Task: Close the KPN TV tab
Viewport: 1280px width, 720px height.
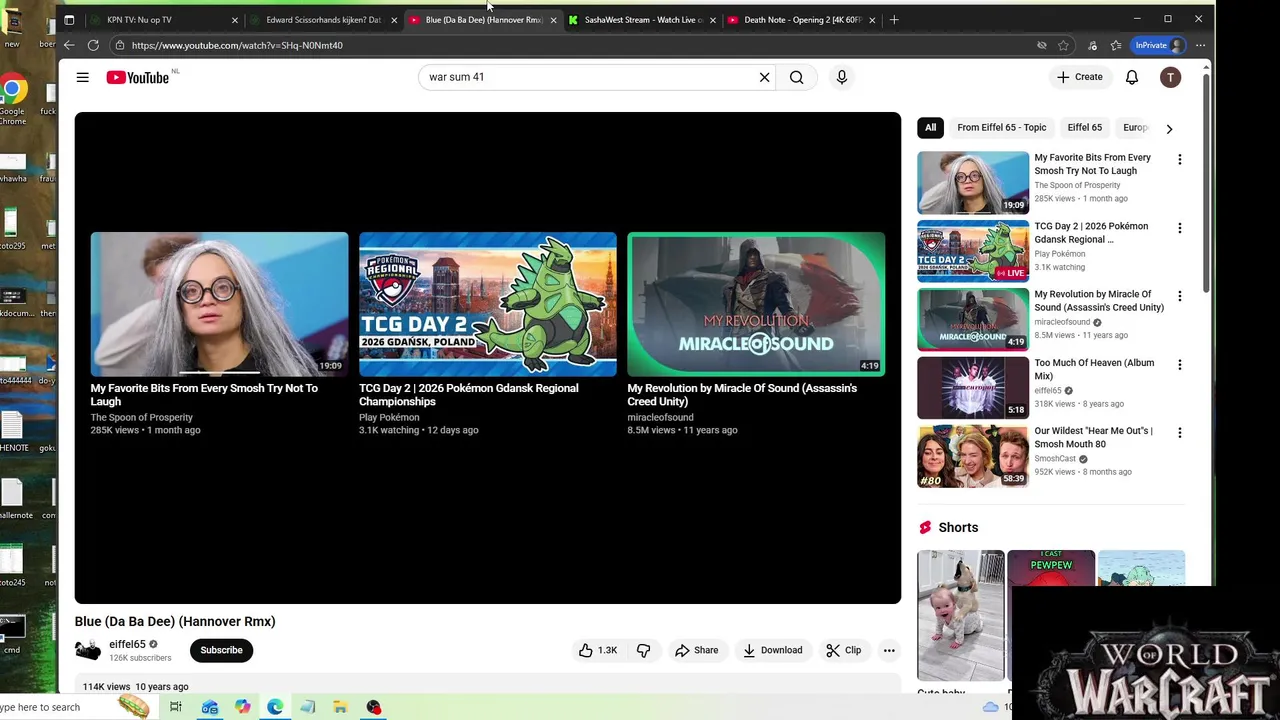Action: pyautogui.click(x=235, y=20)
